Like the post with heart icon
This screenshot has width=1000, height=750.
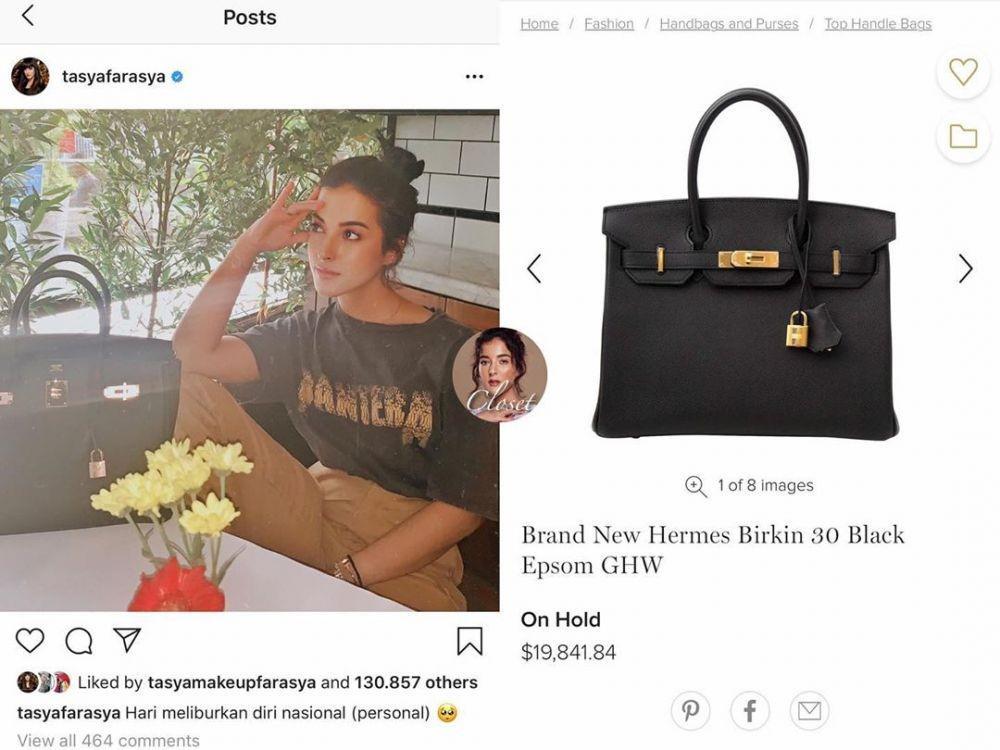tap(30, 640)
